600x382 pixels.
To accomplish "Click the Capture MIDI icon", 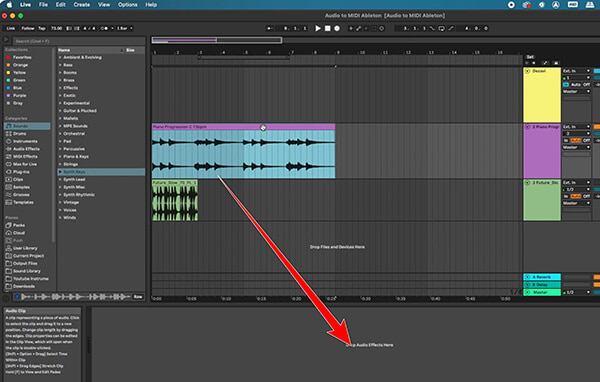I will [374, 28].
